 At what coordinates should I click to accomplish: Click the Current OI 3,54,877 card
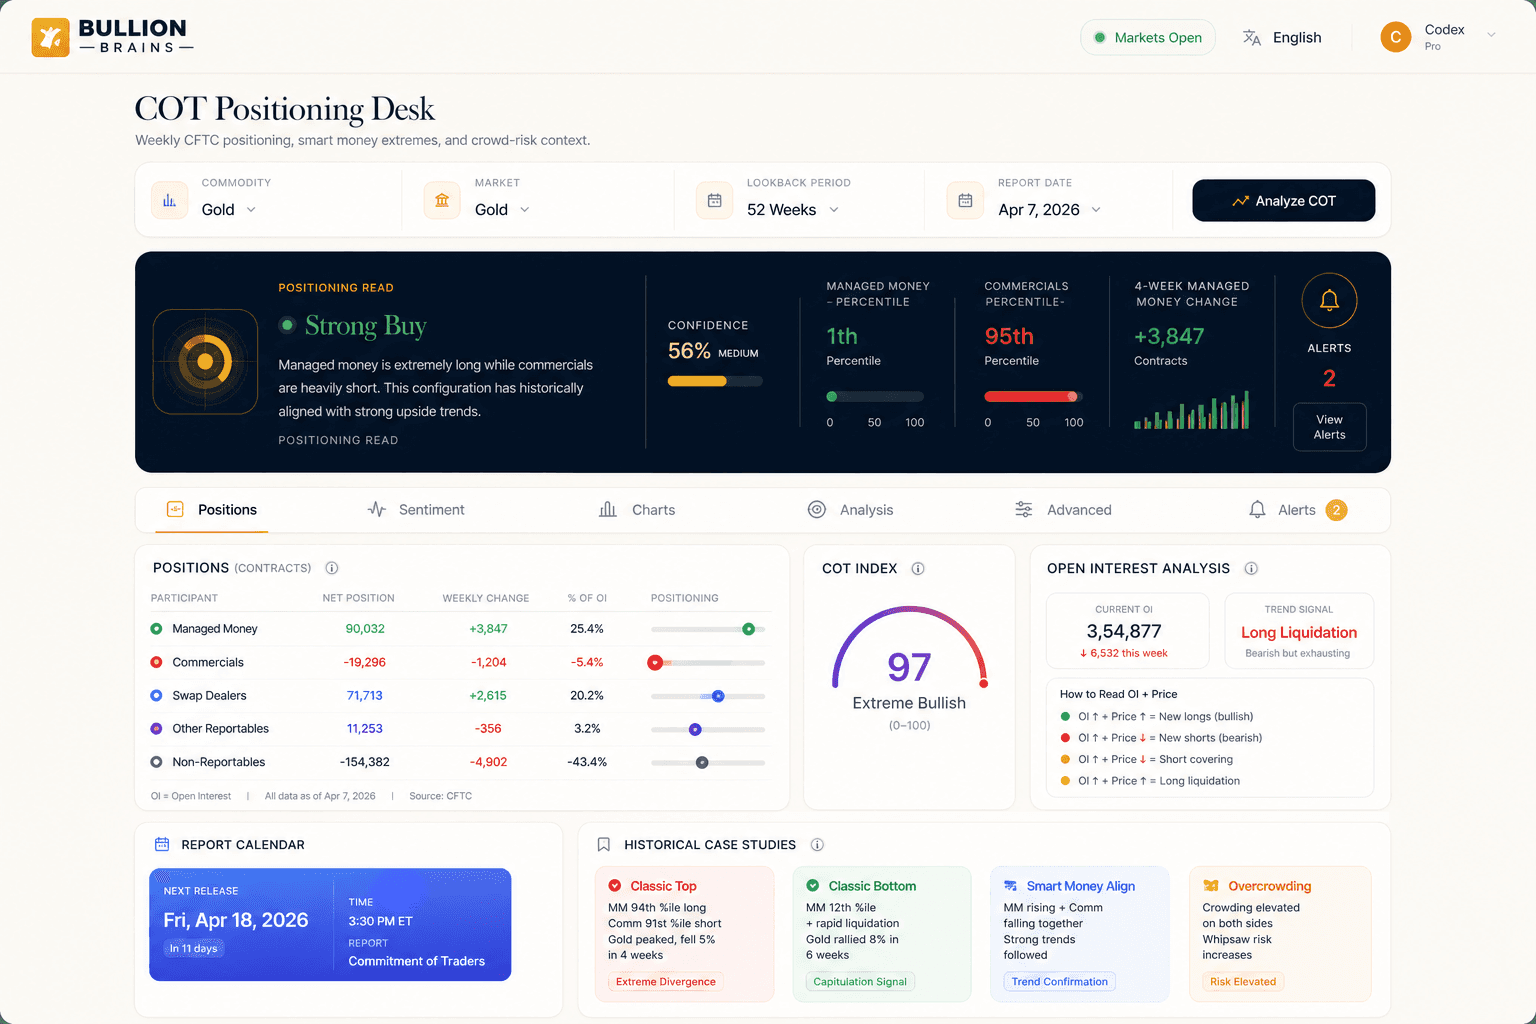1127,631
